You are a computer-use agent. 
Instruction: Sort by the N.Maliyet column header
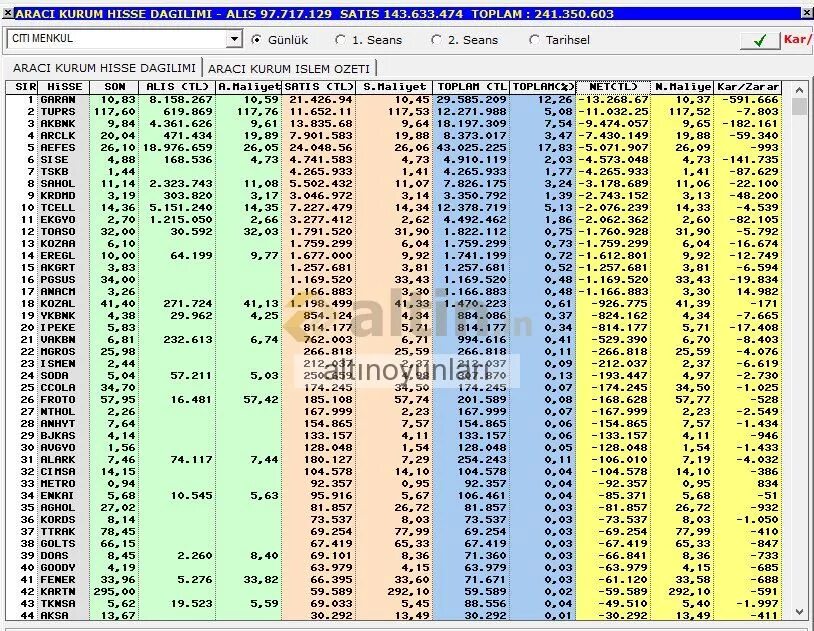[x=682, y=87]
